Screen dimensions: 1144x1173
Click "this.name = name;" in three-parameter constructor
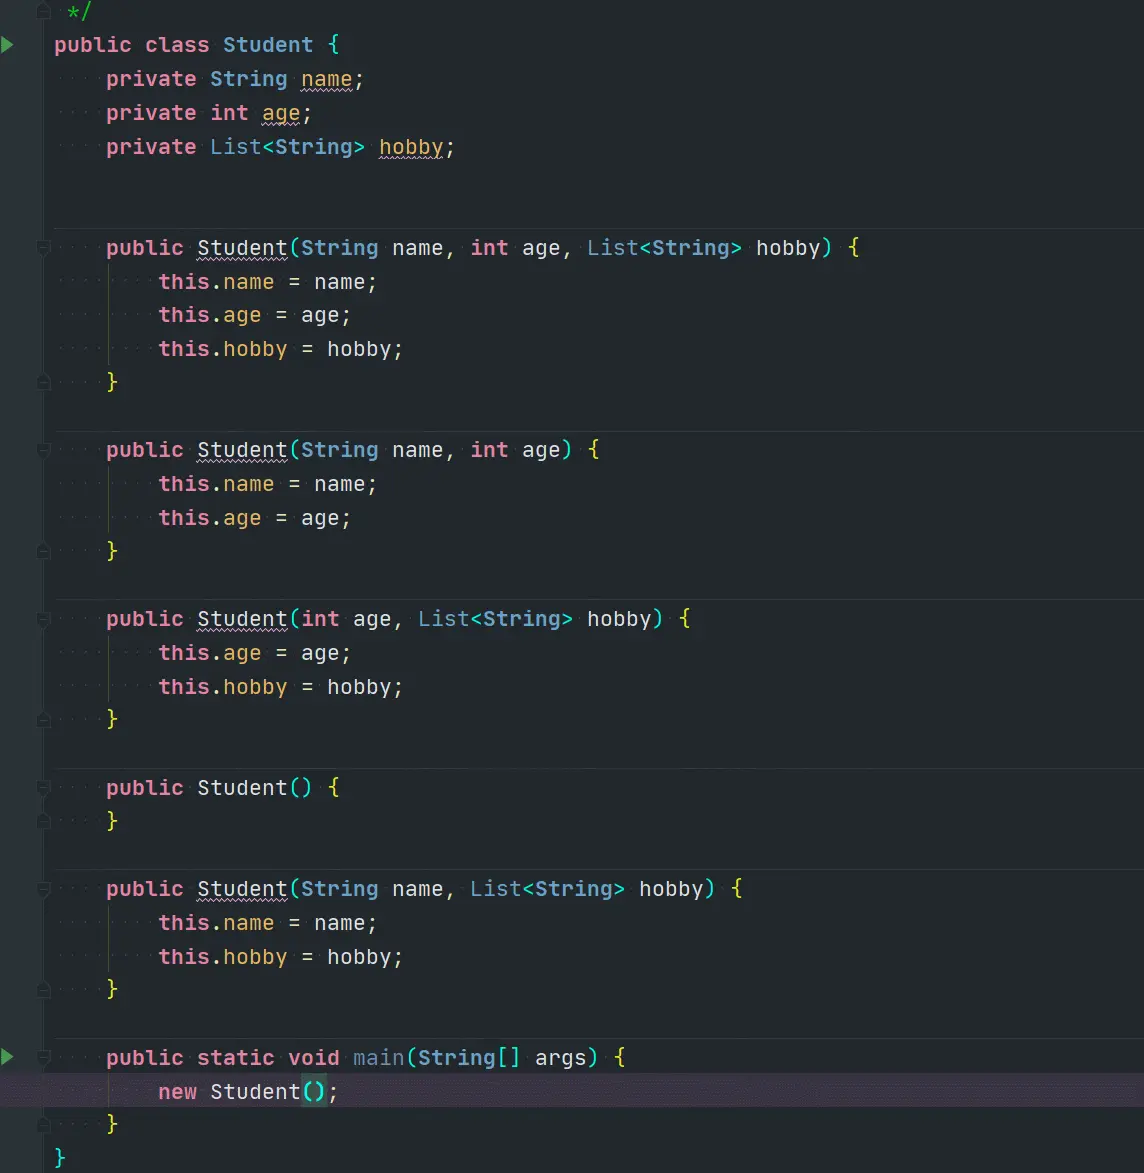(267, 282)
